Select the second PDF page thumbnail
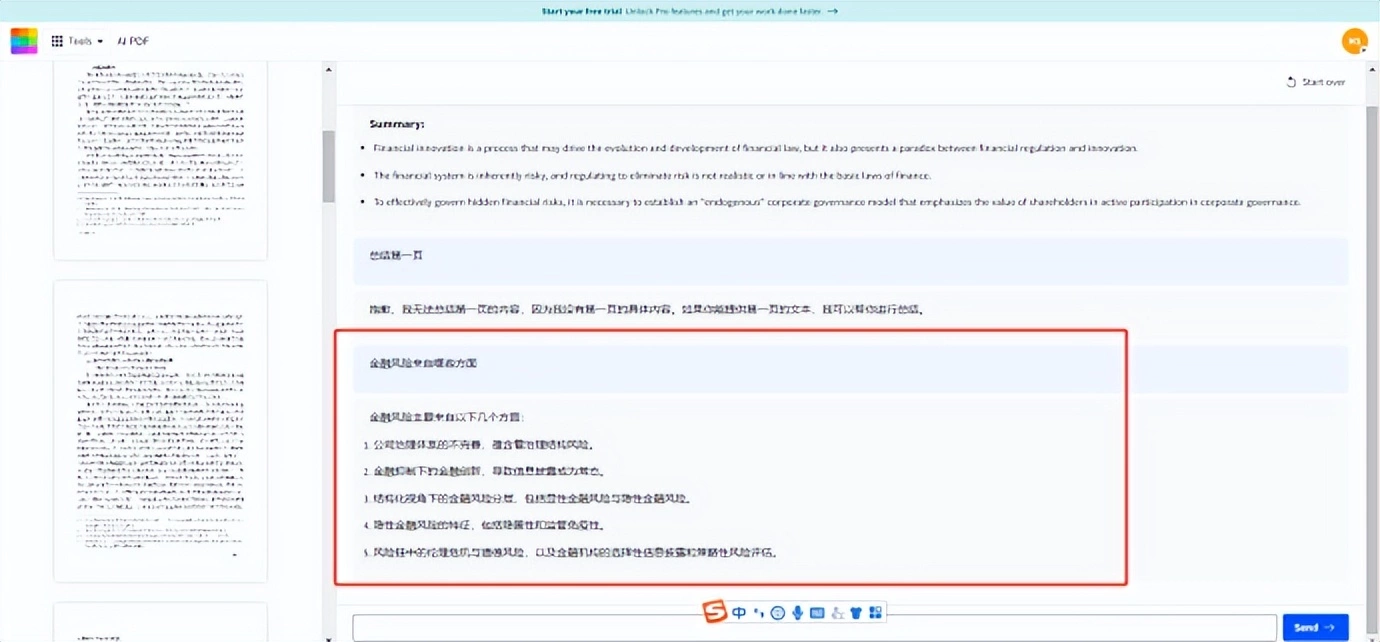Screen dimensions: 1380x642 pyautogui.click(x=160, y=431)
